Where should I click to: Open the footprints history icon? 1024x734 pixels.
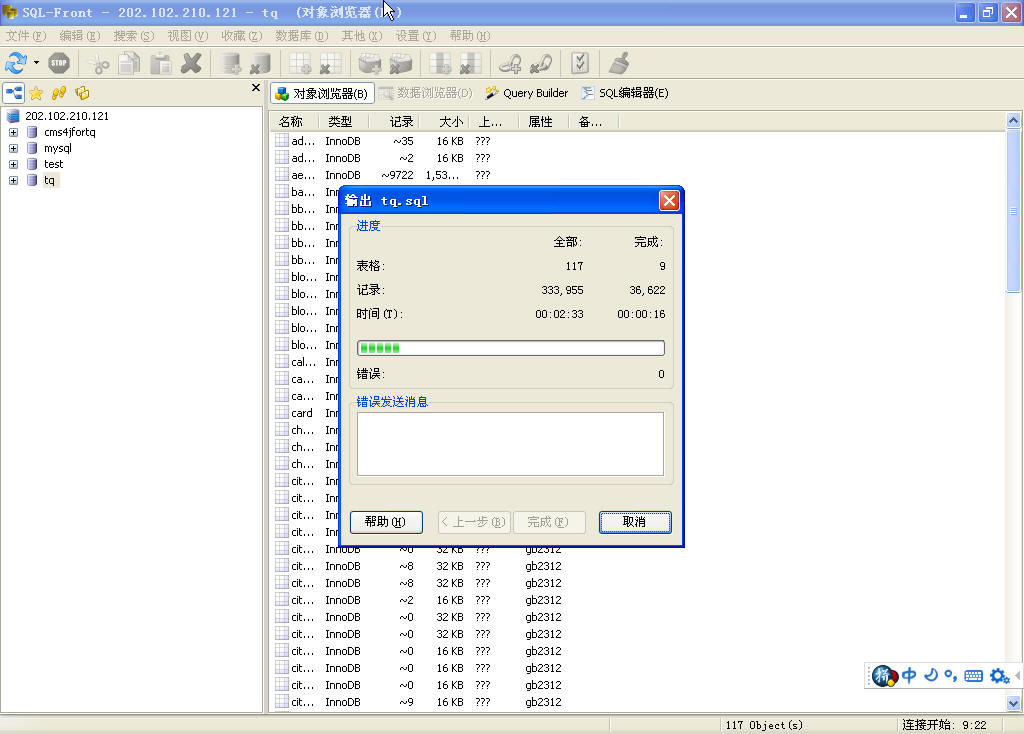point(59,93)
